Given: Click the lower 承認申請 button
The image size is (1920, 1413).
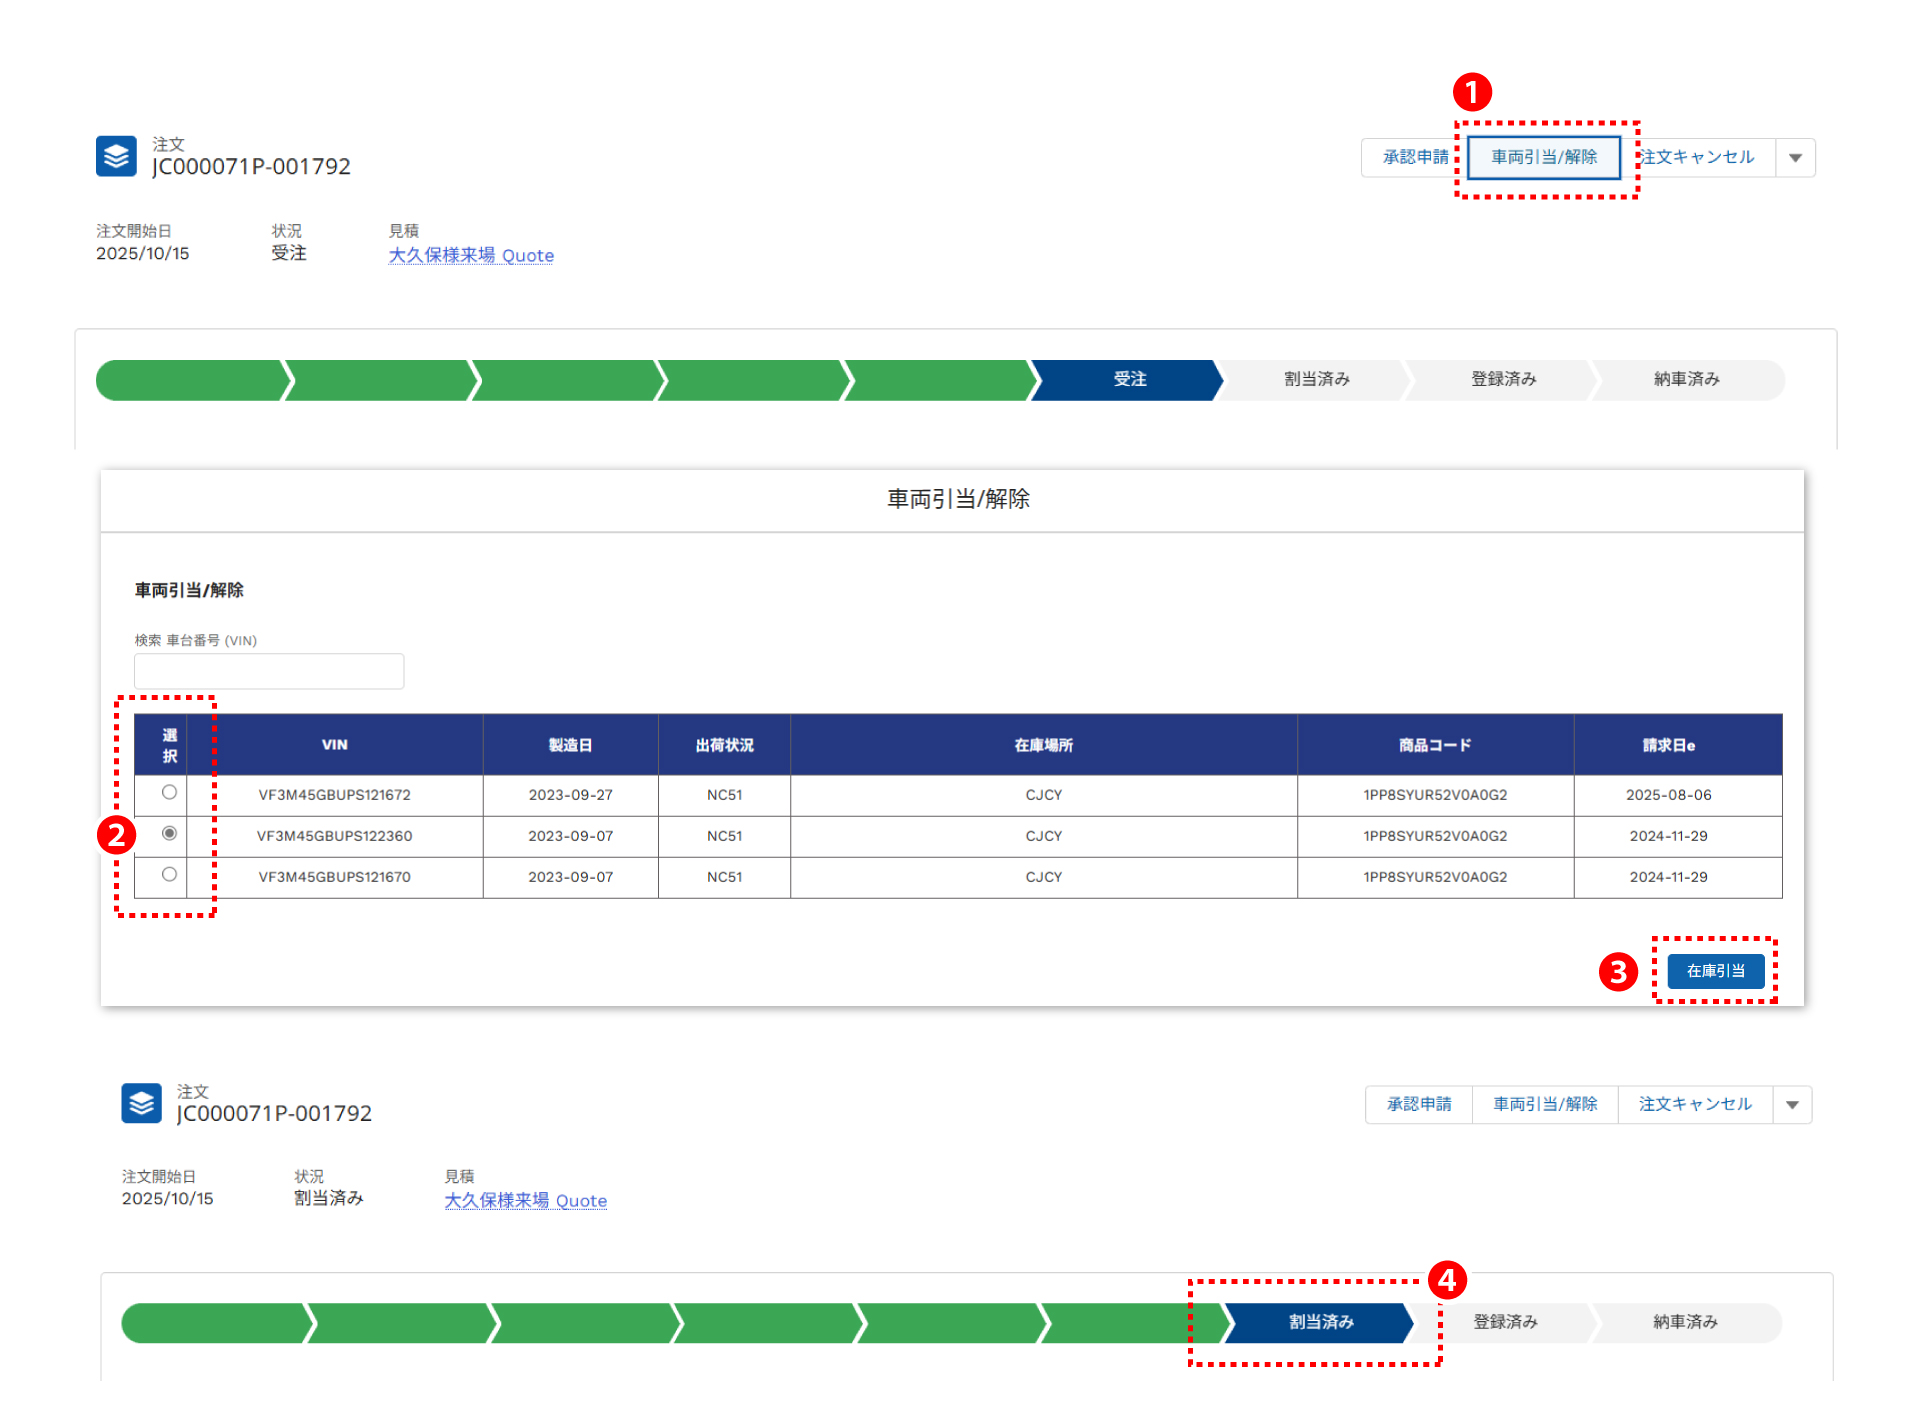Looking at the screenshot, I should (1418, 1104).
